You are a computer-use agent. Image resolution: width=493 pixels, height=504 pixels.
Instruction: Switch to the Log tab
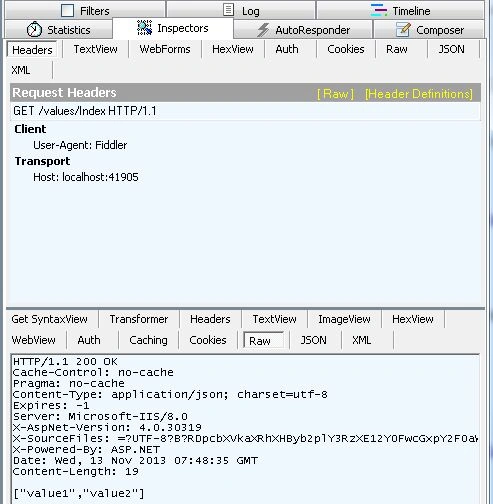(241, 10)
